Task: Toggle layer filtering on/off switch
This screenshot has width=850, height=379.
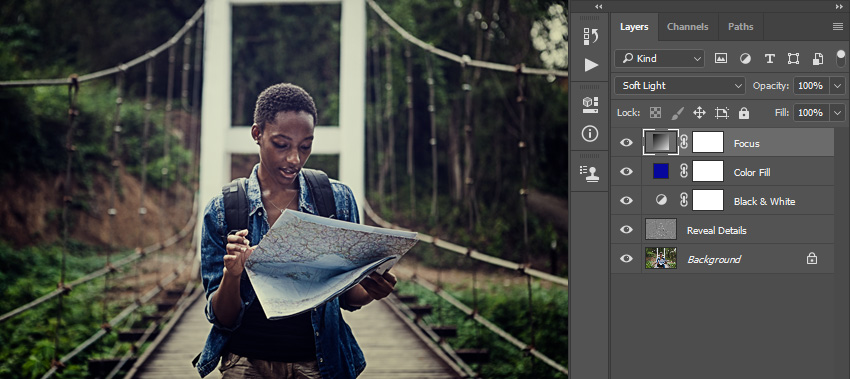Action: (841, 58)
